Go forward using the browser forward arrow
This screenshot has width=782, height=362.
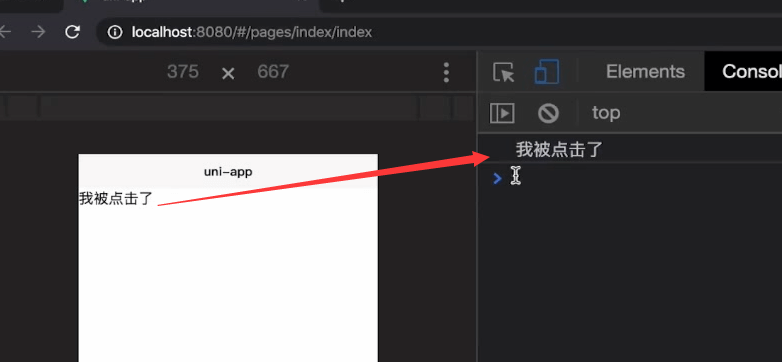tap(38, 32)
